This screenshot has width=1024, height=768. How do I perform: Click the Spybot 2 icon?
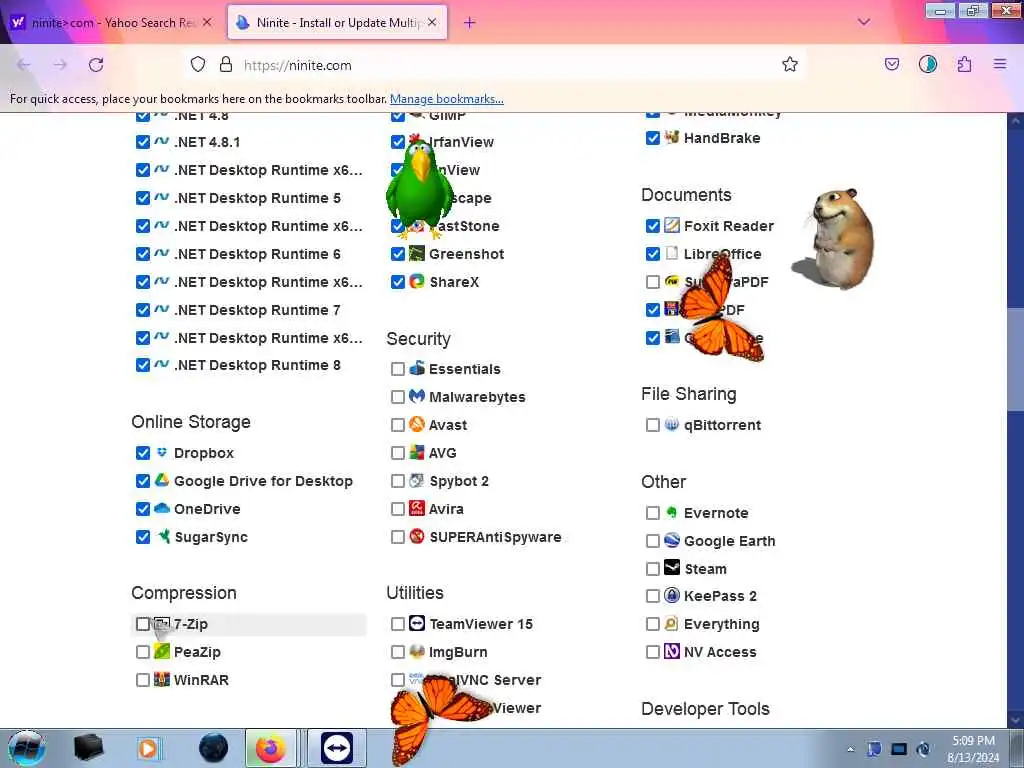(x=417, y=480)
